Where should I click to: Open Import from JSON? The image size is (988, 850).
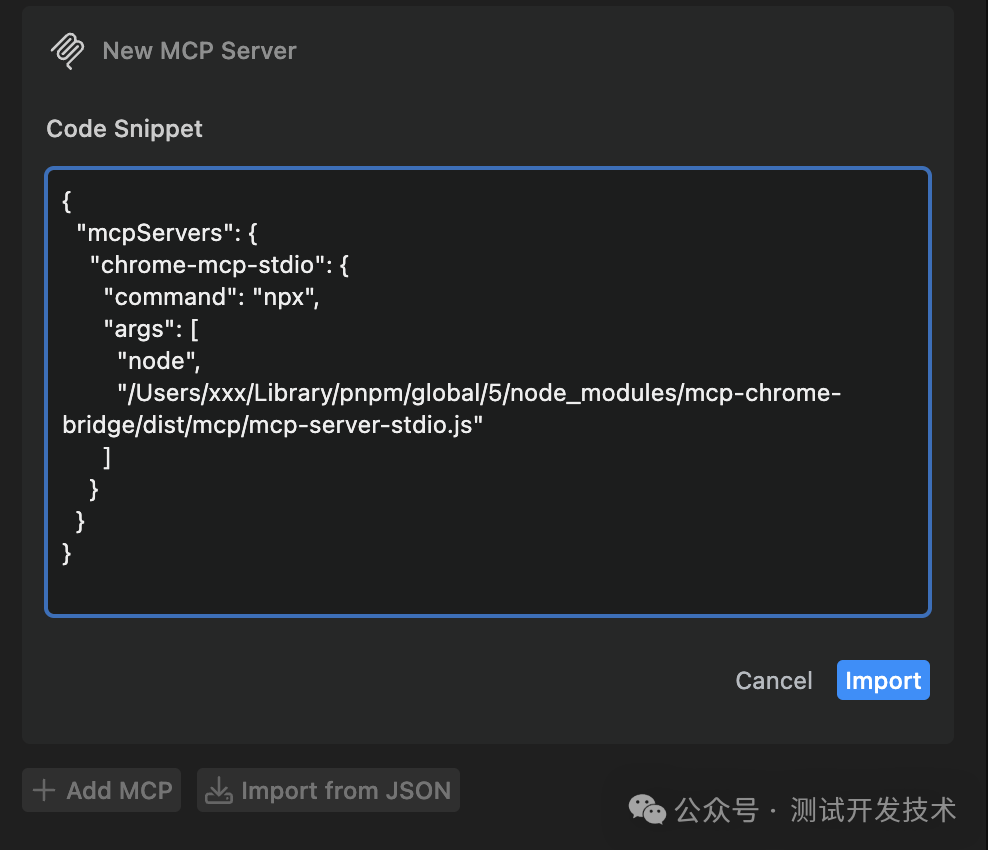coord(328,790)
